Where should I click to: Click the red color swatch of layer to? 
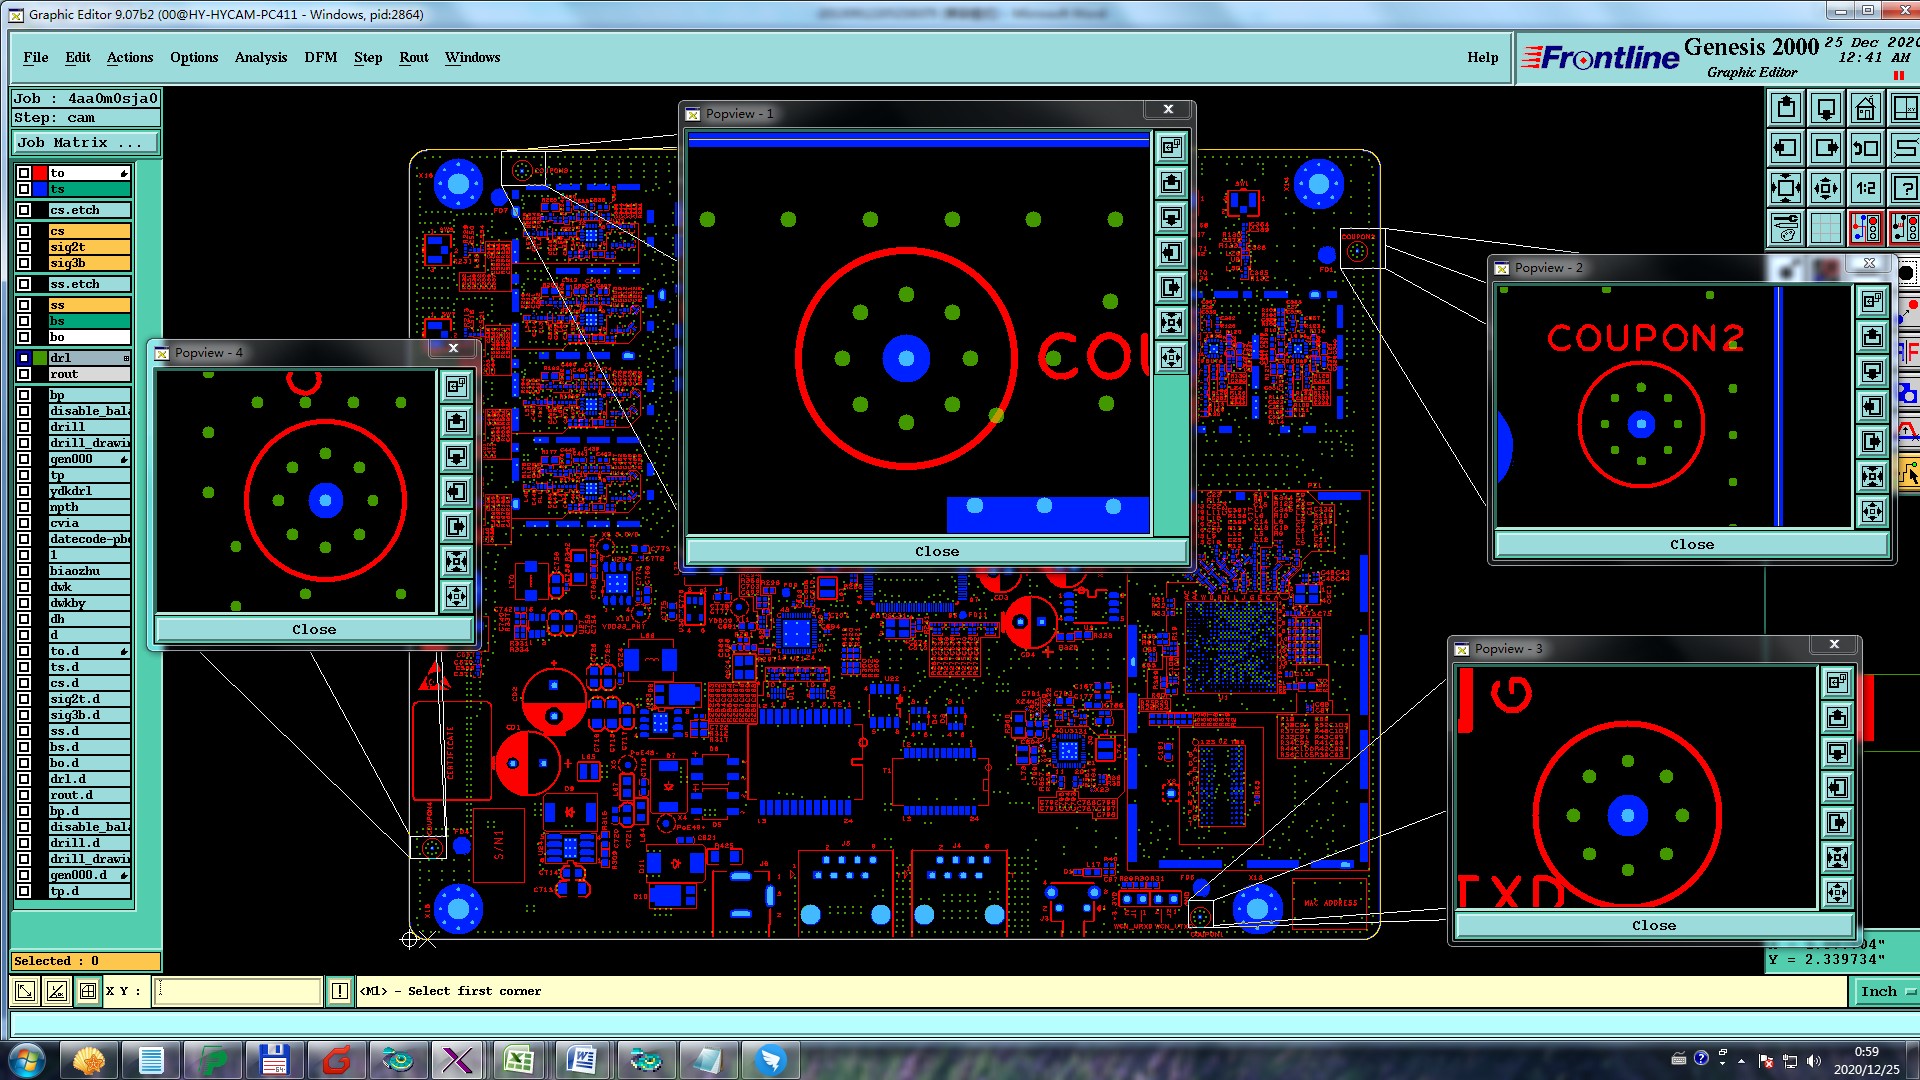tap(40, 173)
